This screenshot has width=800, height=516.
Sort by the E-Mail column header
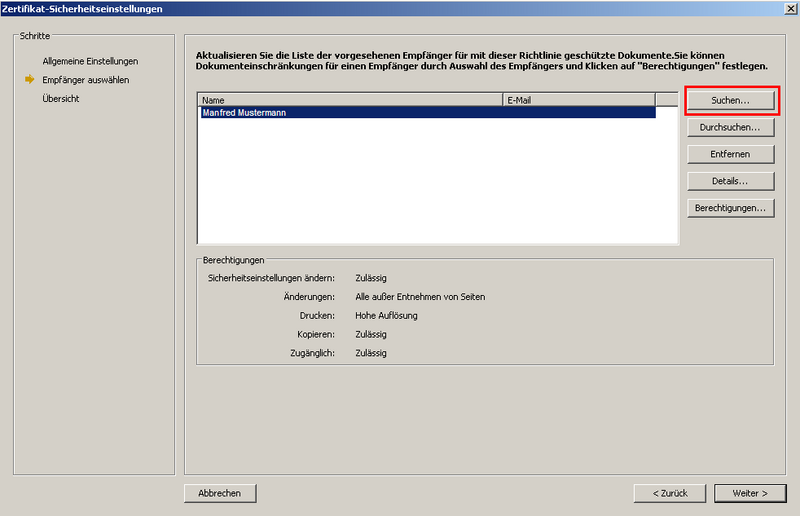pyautogui.click(x=579, y=100)
